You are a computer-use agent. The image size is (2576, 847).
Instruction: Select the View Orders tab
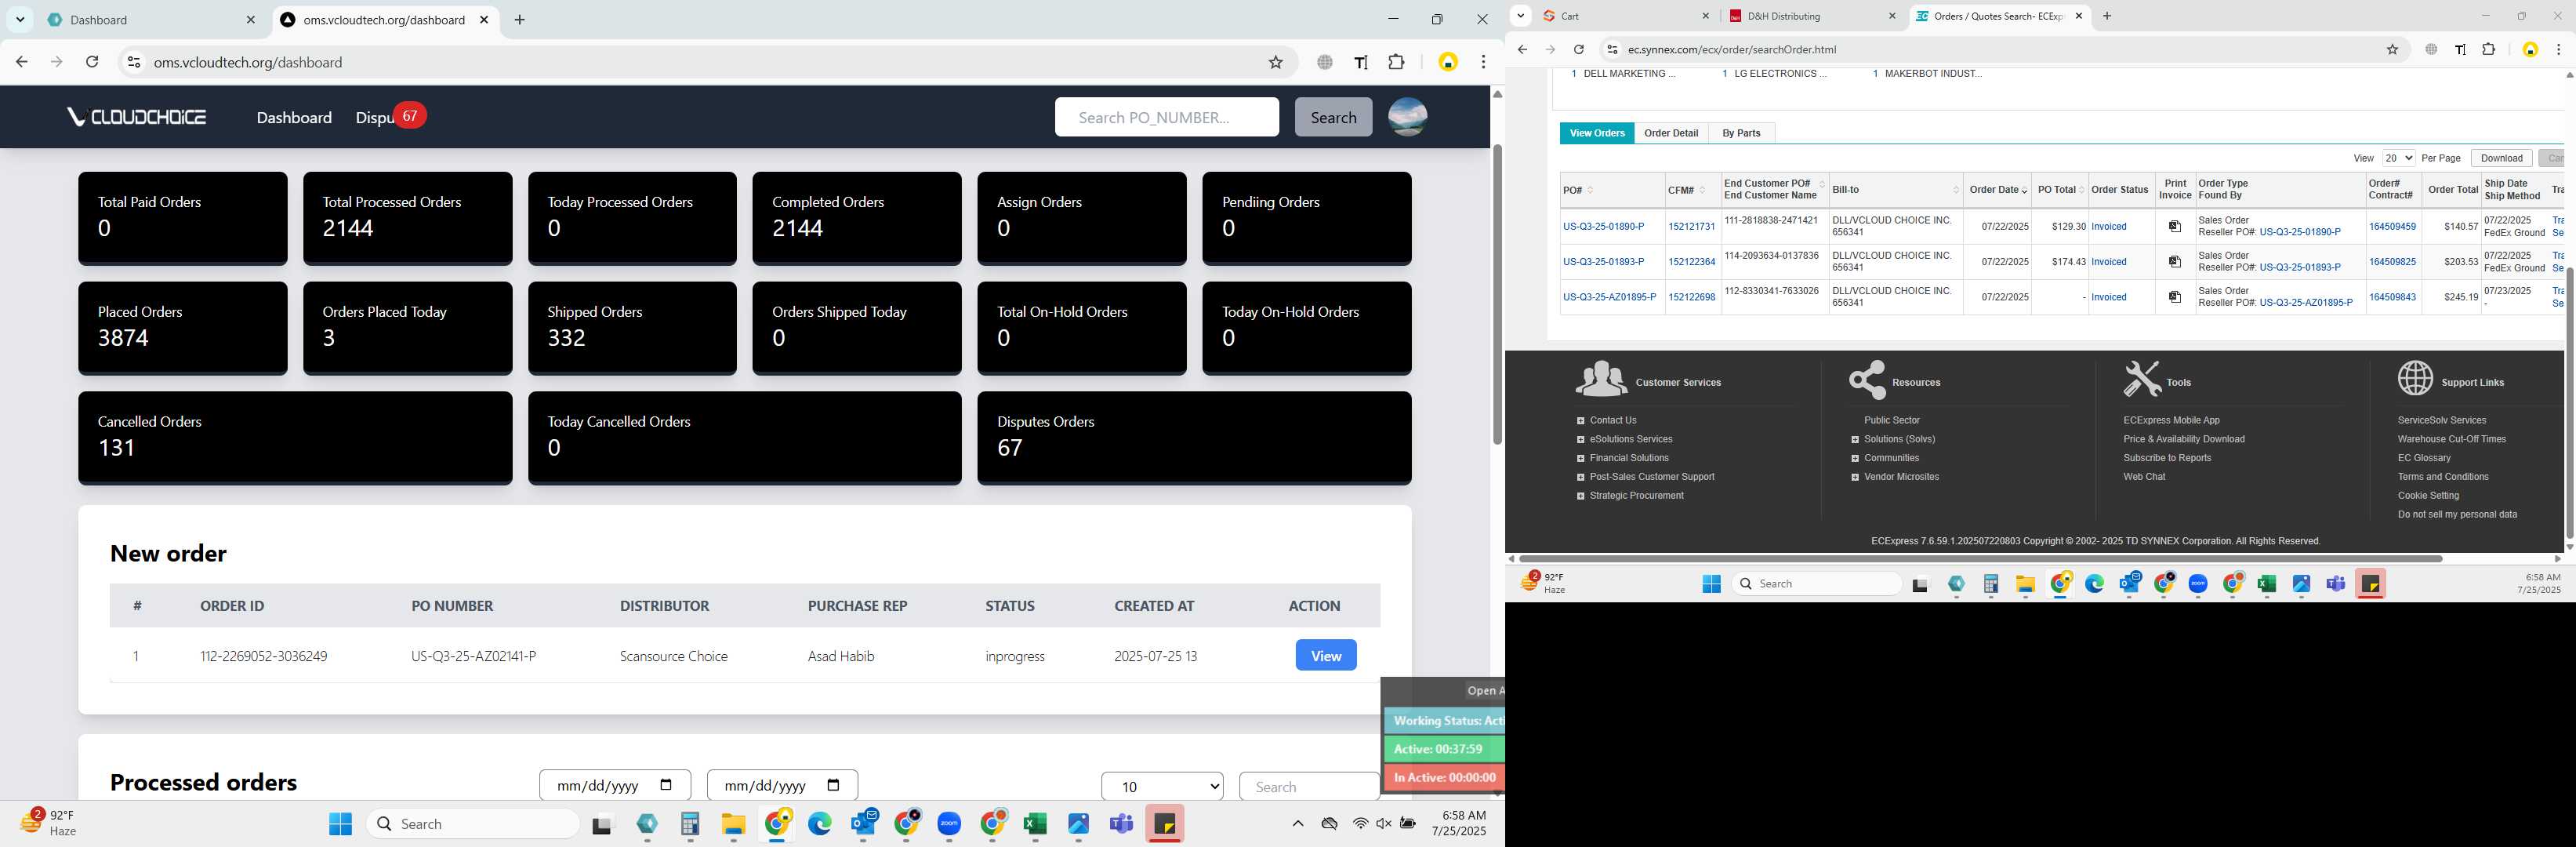point(1597,133)
